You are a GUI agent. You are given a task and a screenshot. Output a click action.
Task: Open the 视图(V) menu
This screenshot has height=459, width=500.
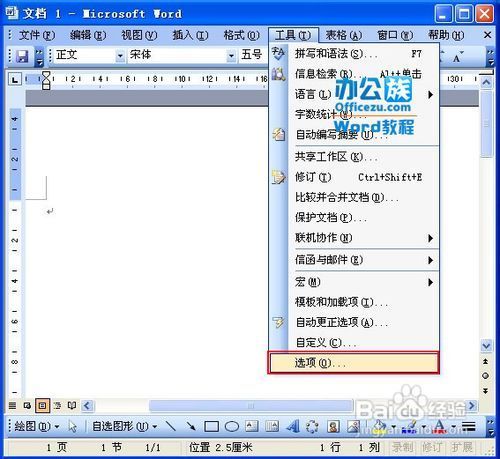click(139, 35)
